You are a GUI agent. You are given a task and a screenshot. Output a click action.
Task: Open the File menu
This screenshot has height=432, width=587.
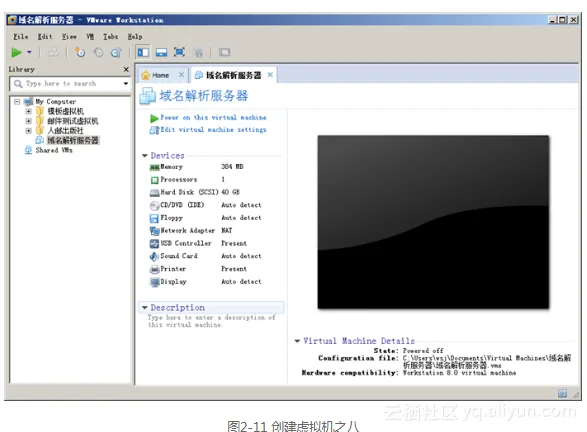[21, 37]
